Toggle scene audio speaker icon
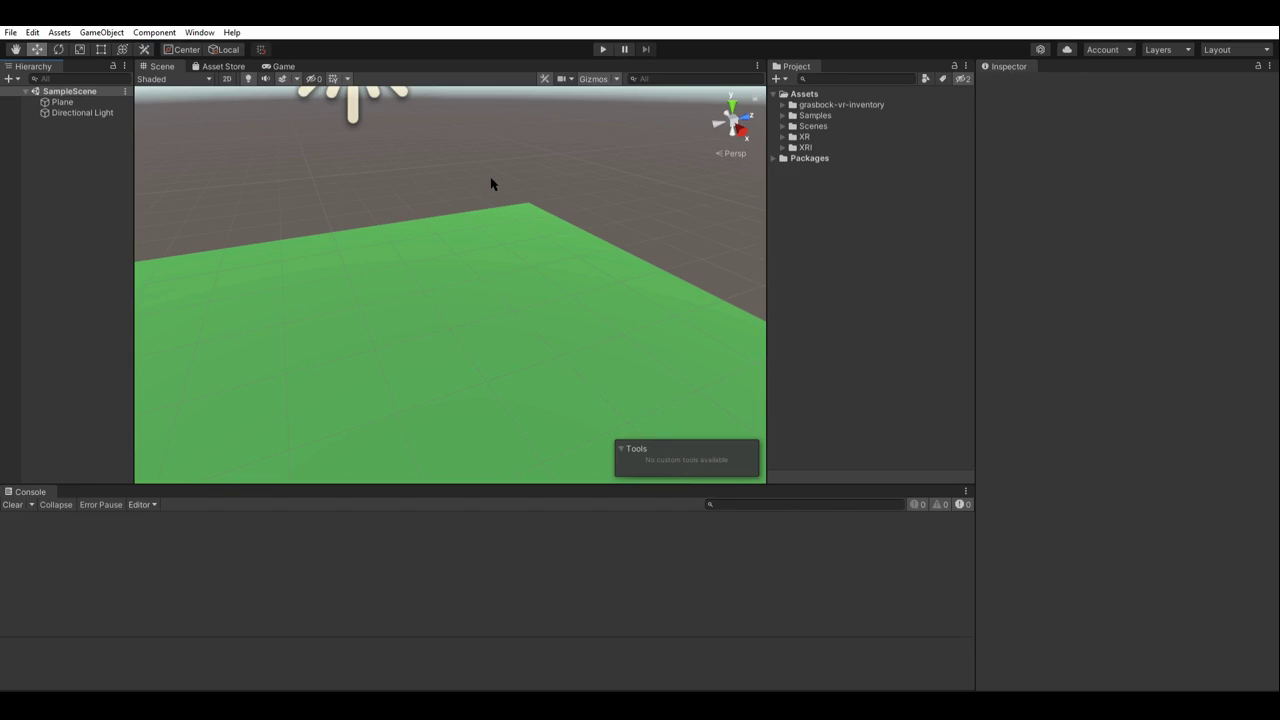The height and width of the screenshot is (720, 1280). click(x=265, y=79)
